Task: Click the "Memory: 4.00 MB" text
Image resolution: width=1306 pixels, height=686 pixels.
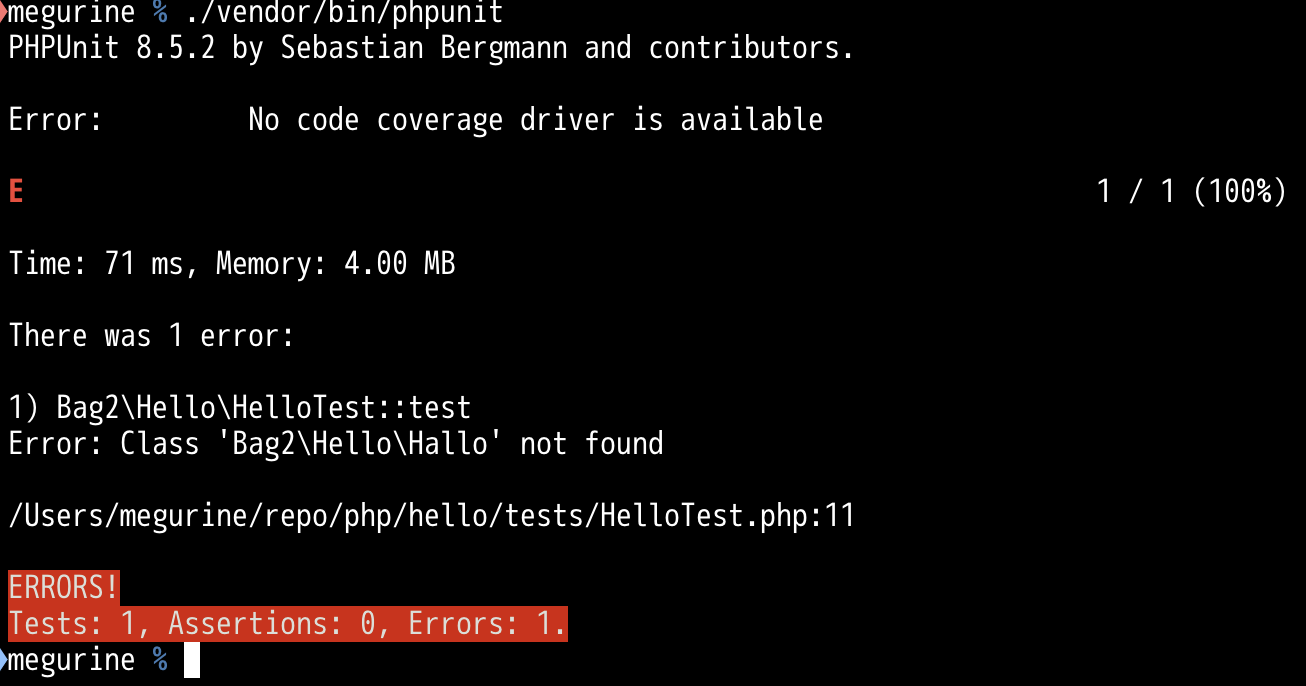Action: (335, 264)
